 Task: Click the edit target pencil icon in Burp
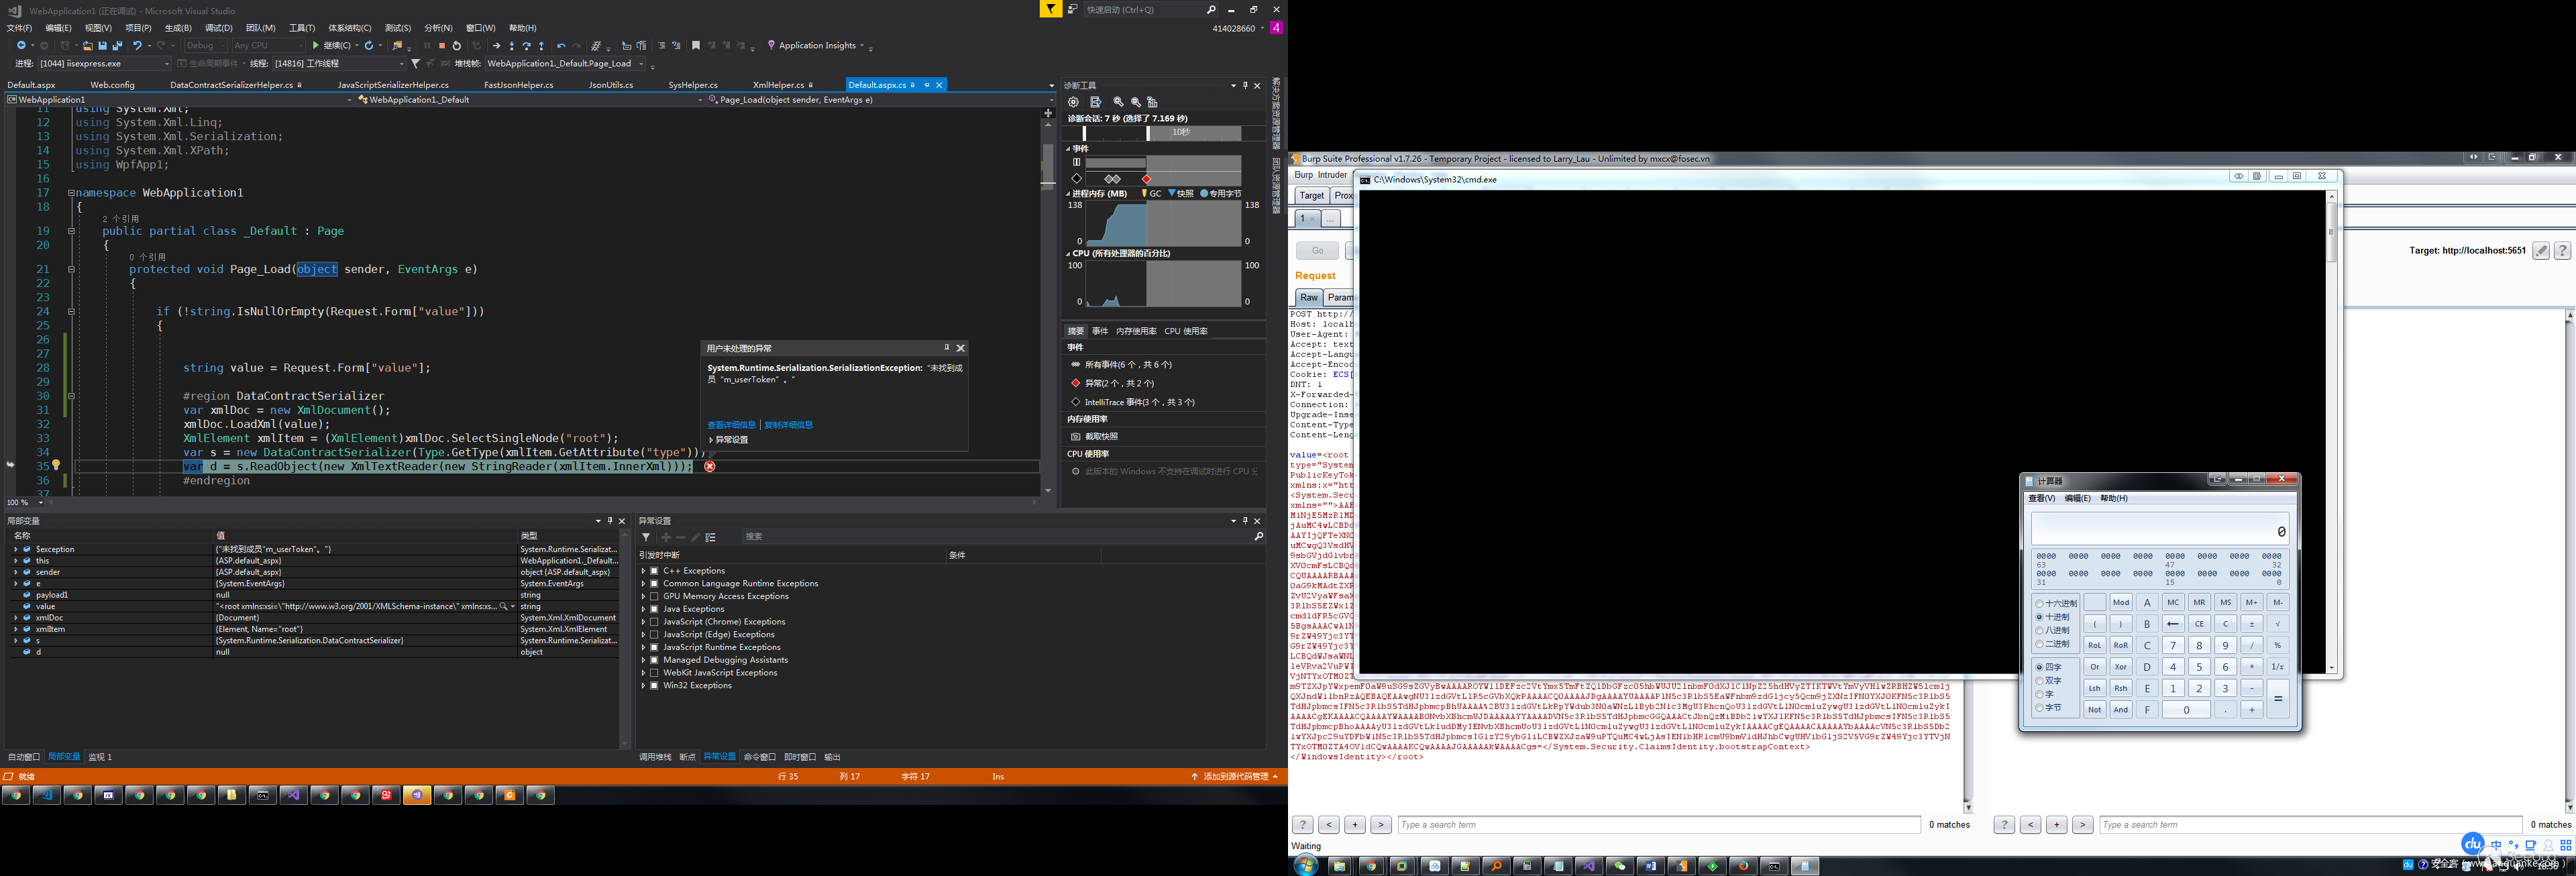tap(2540, 251)
